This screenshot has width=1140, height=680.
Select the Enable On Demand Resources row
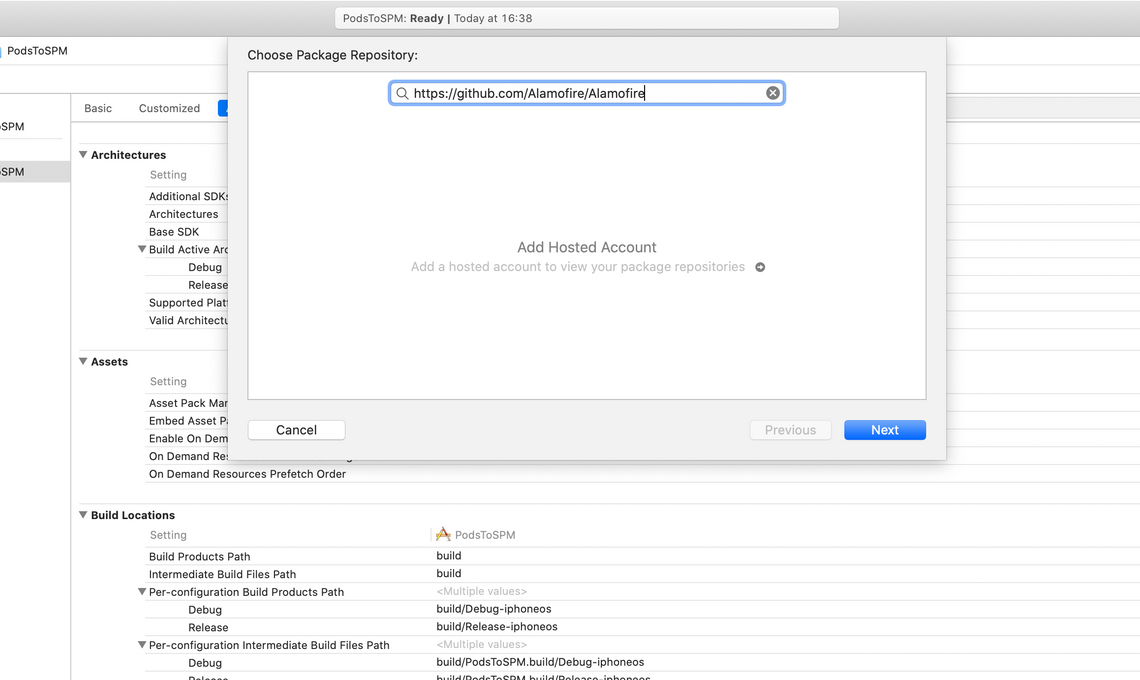(x=188, y=439)
